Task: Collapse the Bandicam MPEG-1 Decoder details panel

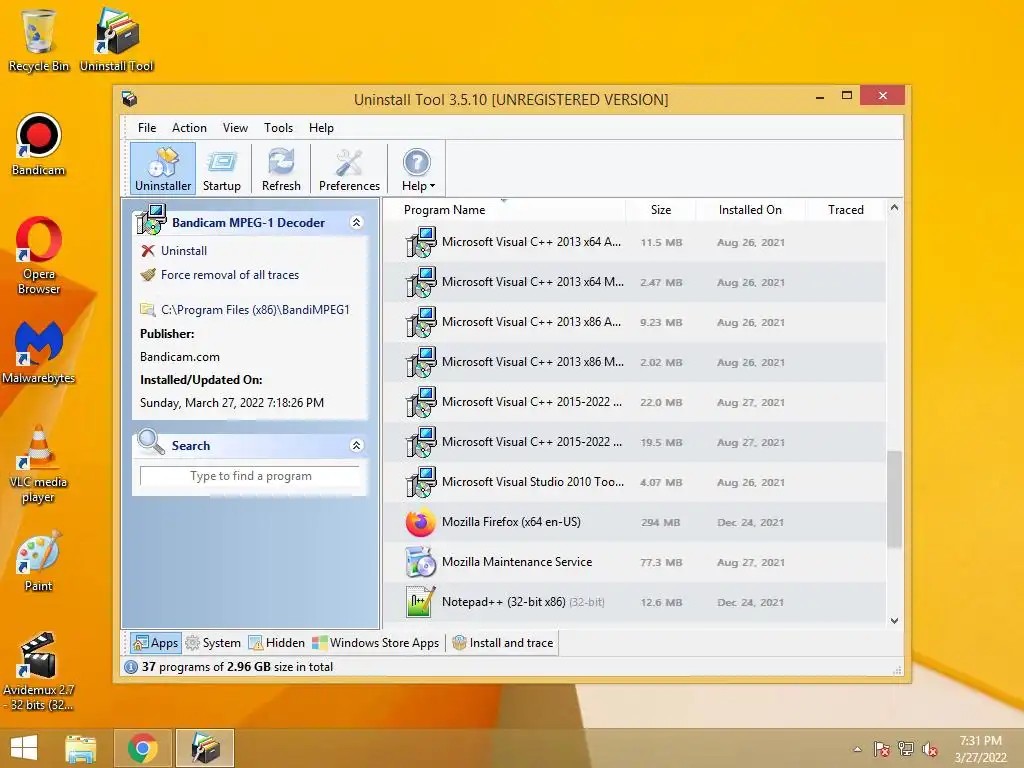Action: coord(357,222)
